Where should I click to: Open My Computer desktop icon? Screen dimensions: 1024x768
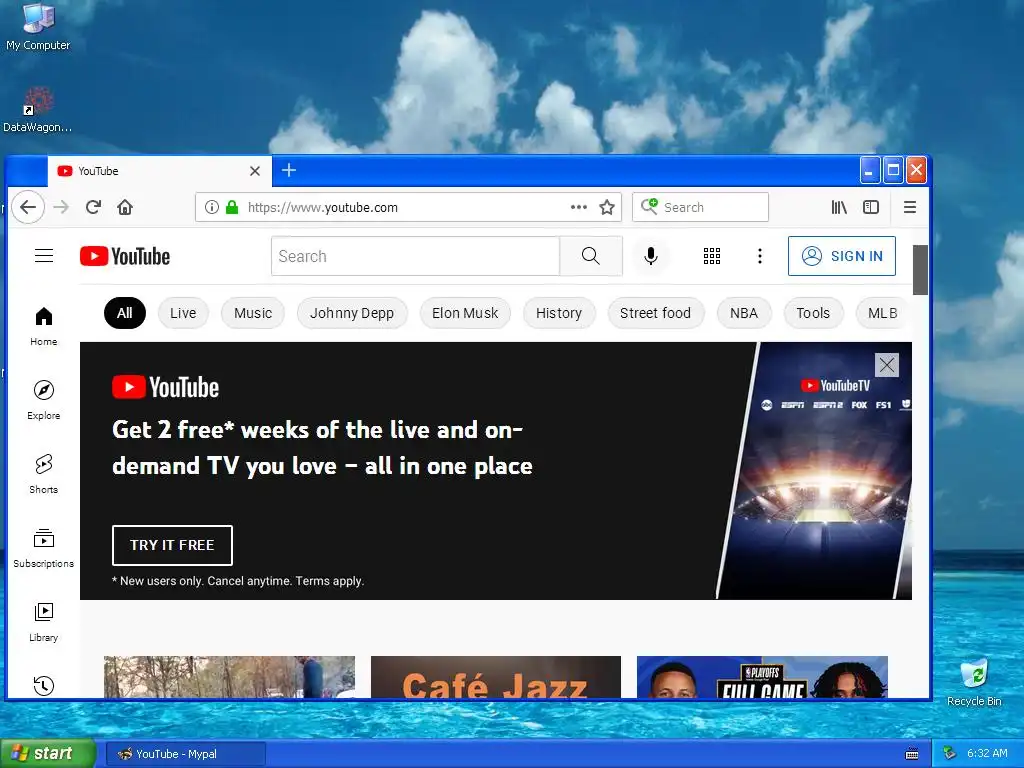[x=38, y=26]
